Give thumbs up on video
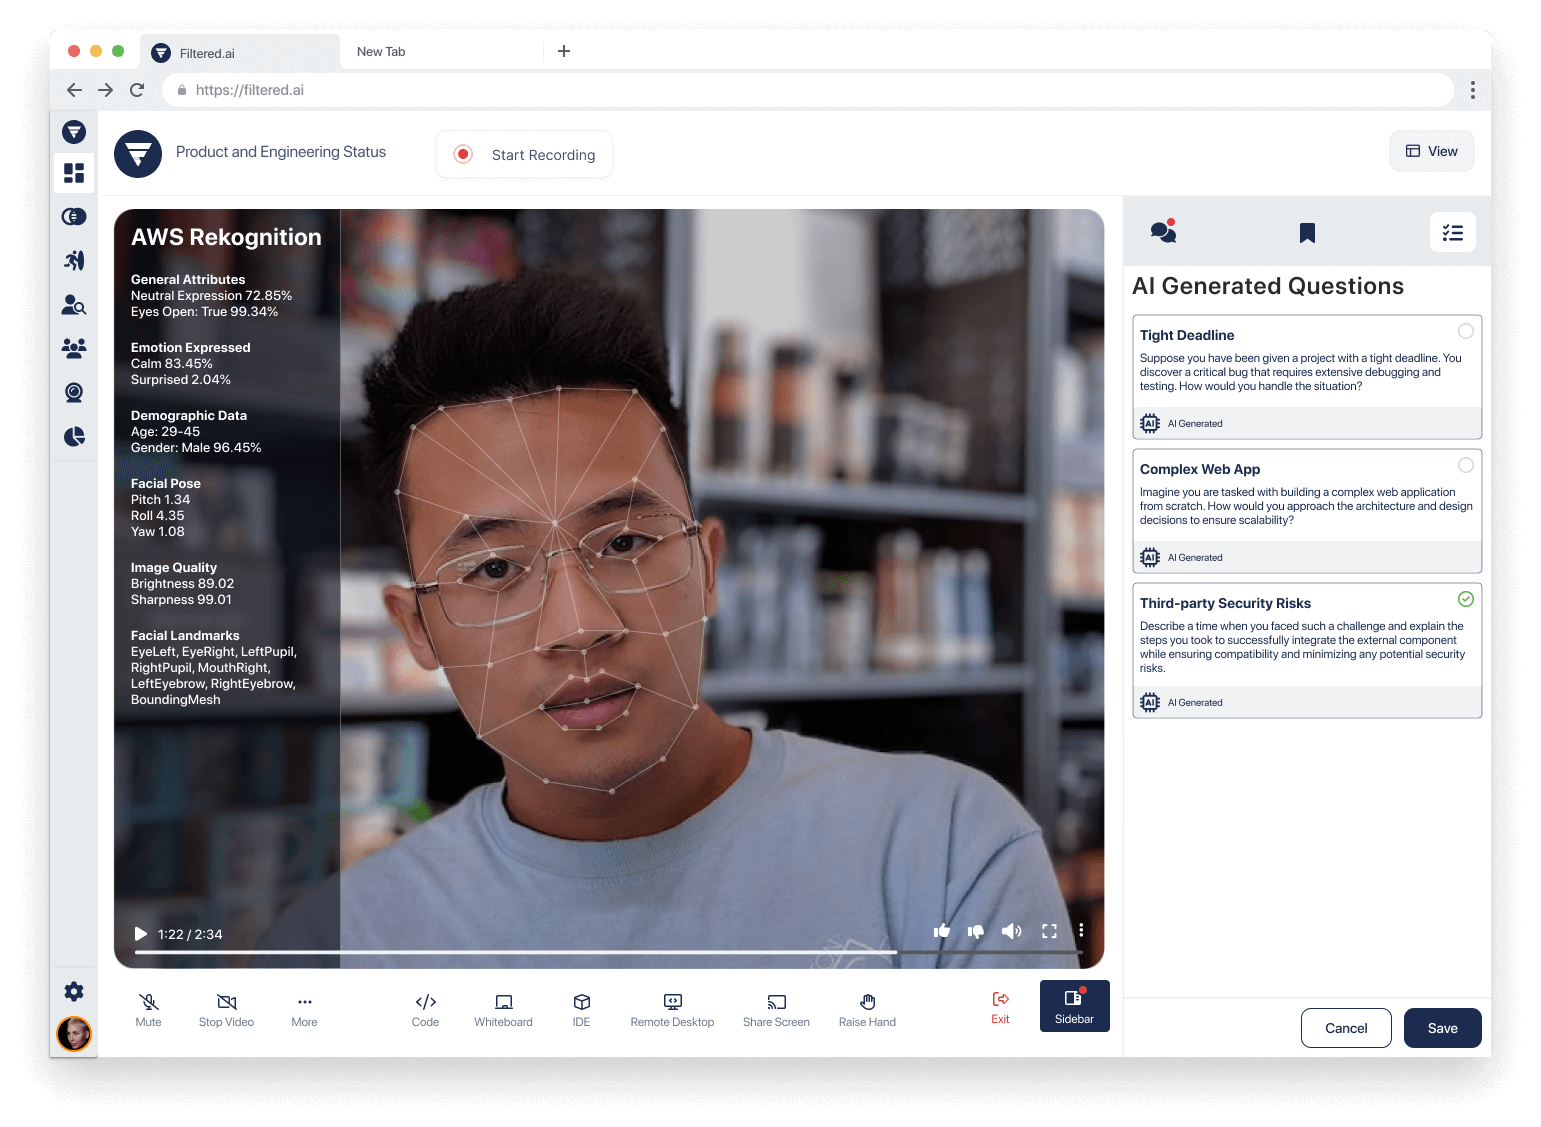The width and height of the screenshot is (1541, 1127). (x=942, y=931)
